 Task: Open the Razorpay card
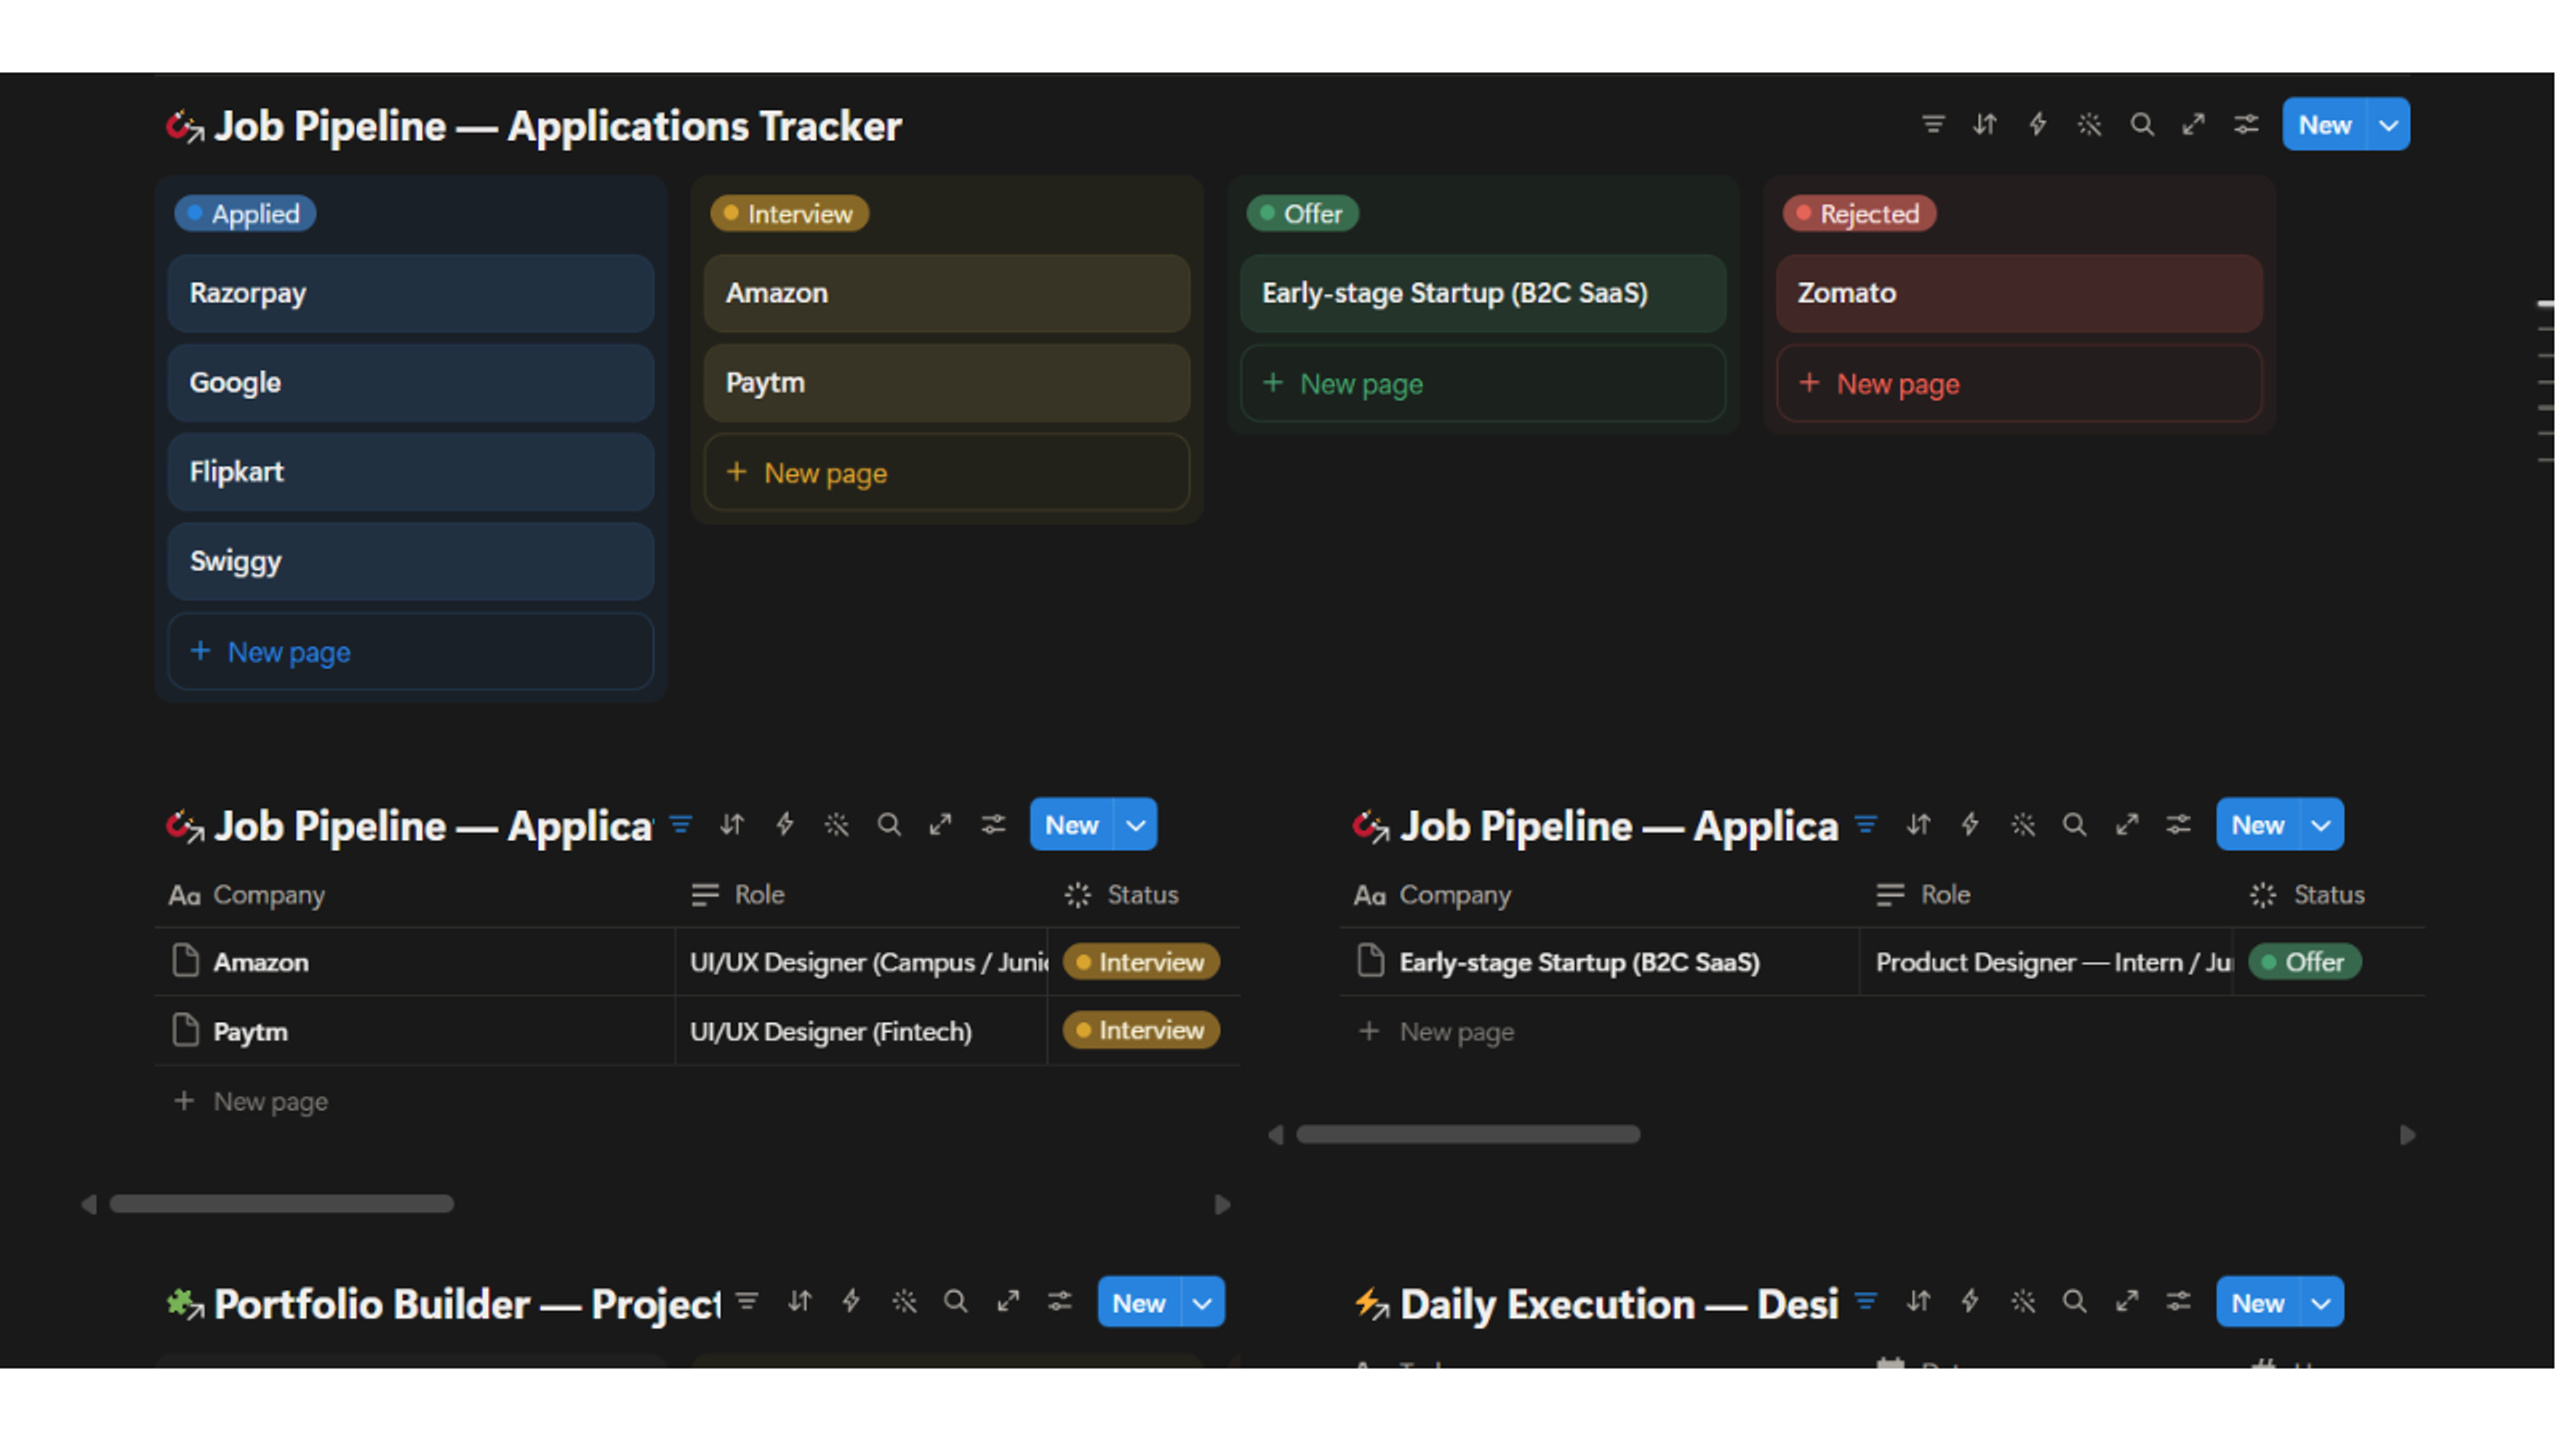click(x=411, y=293)
